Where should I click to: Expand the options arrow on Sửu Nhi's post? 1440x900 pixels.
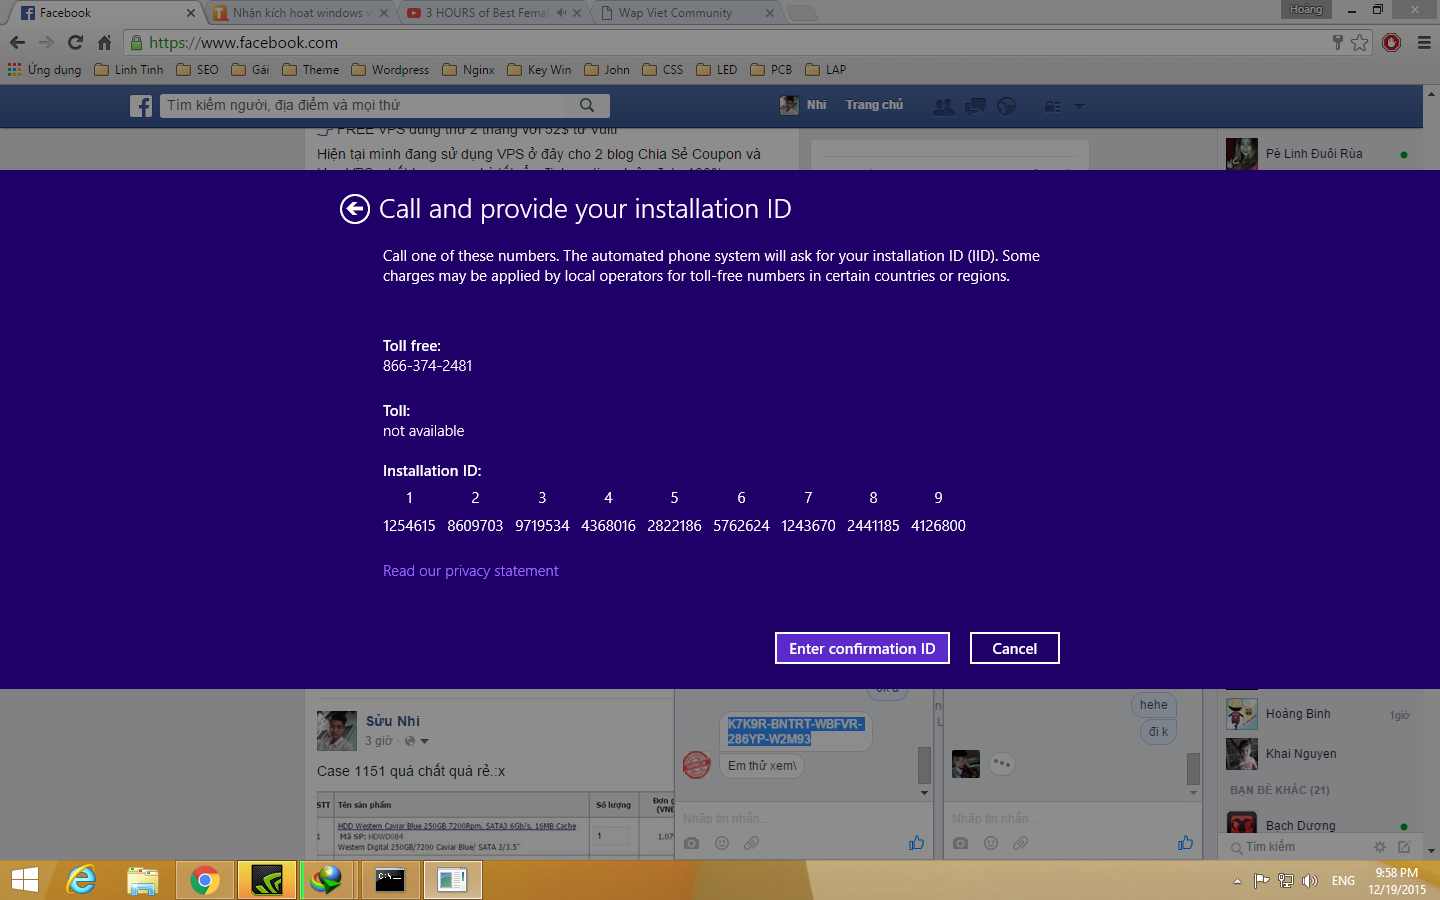coord(425,741)
